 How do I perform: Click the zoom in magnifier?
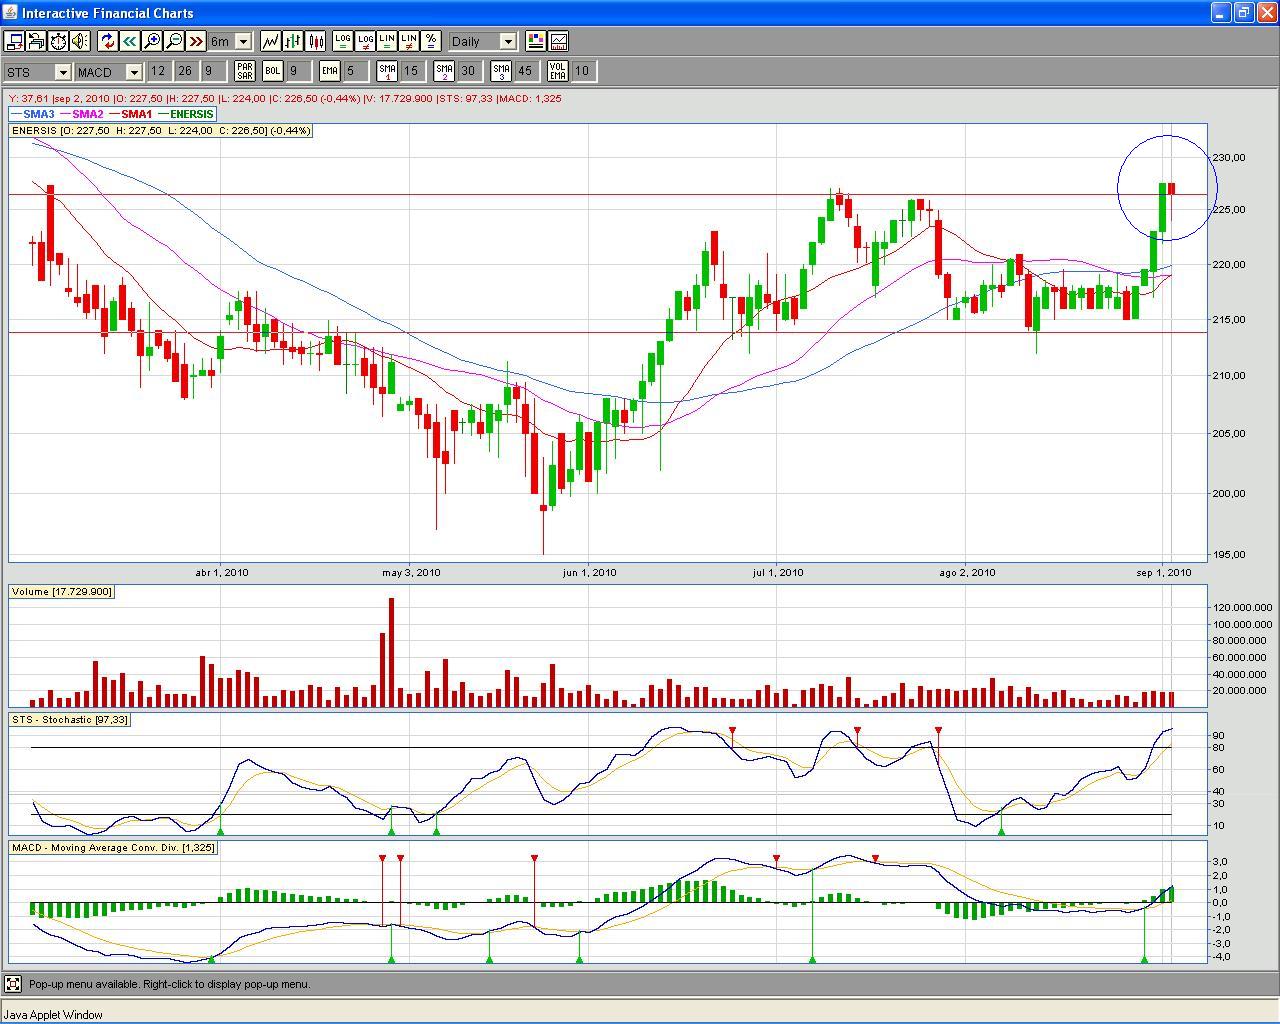152,41
